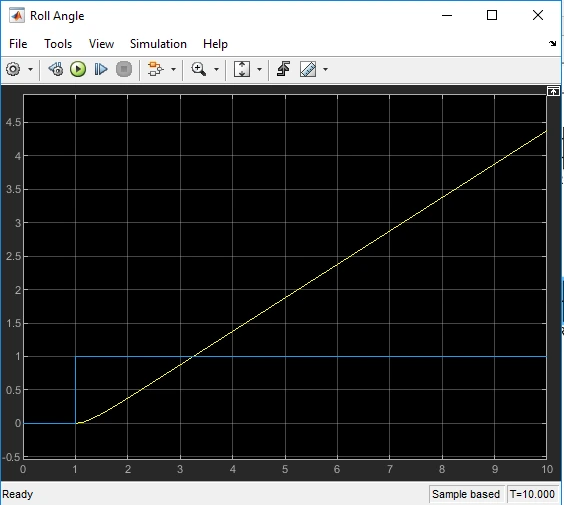Open the File menu

tap(18, 44)
